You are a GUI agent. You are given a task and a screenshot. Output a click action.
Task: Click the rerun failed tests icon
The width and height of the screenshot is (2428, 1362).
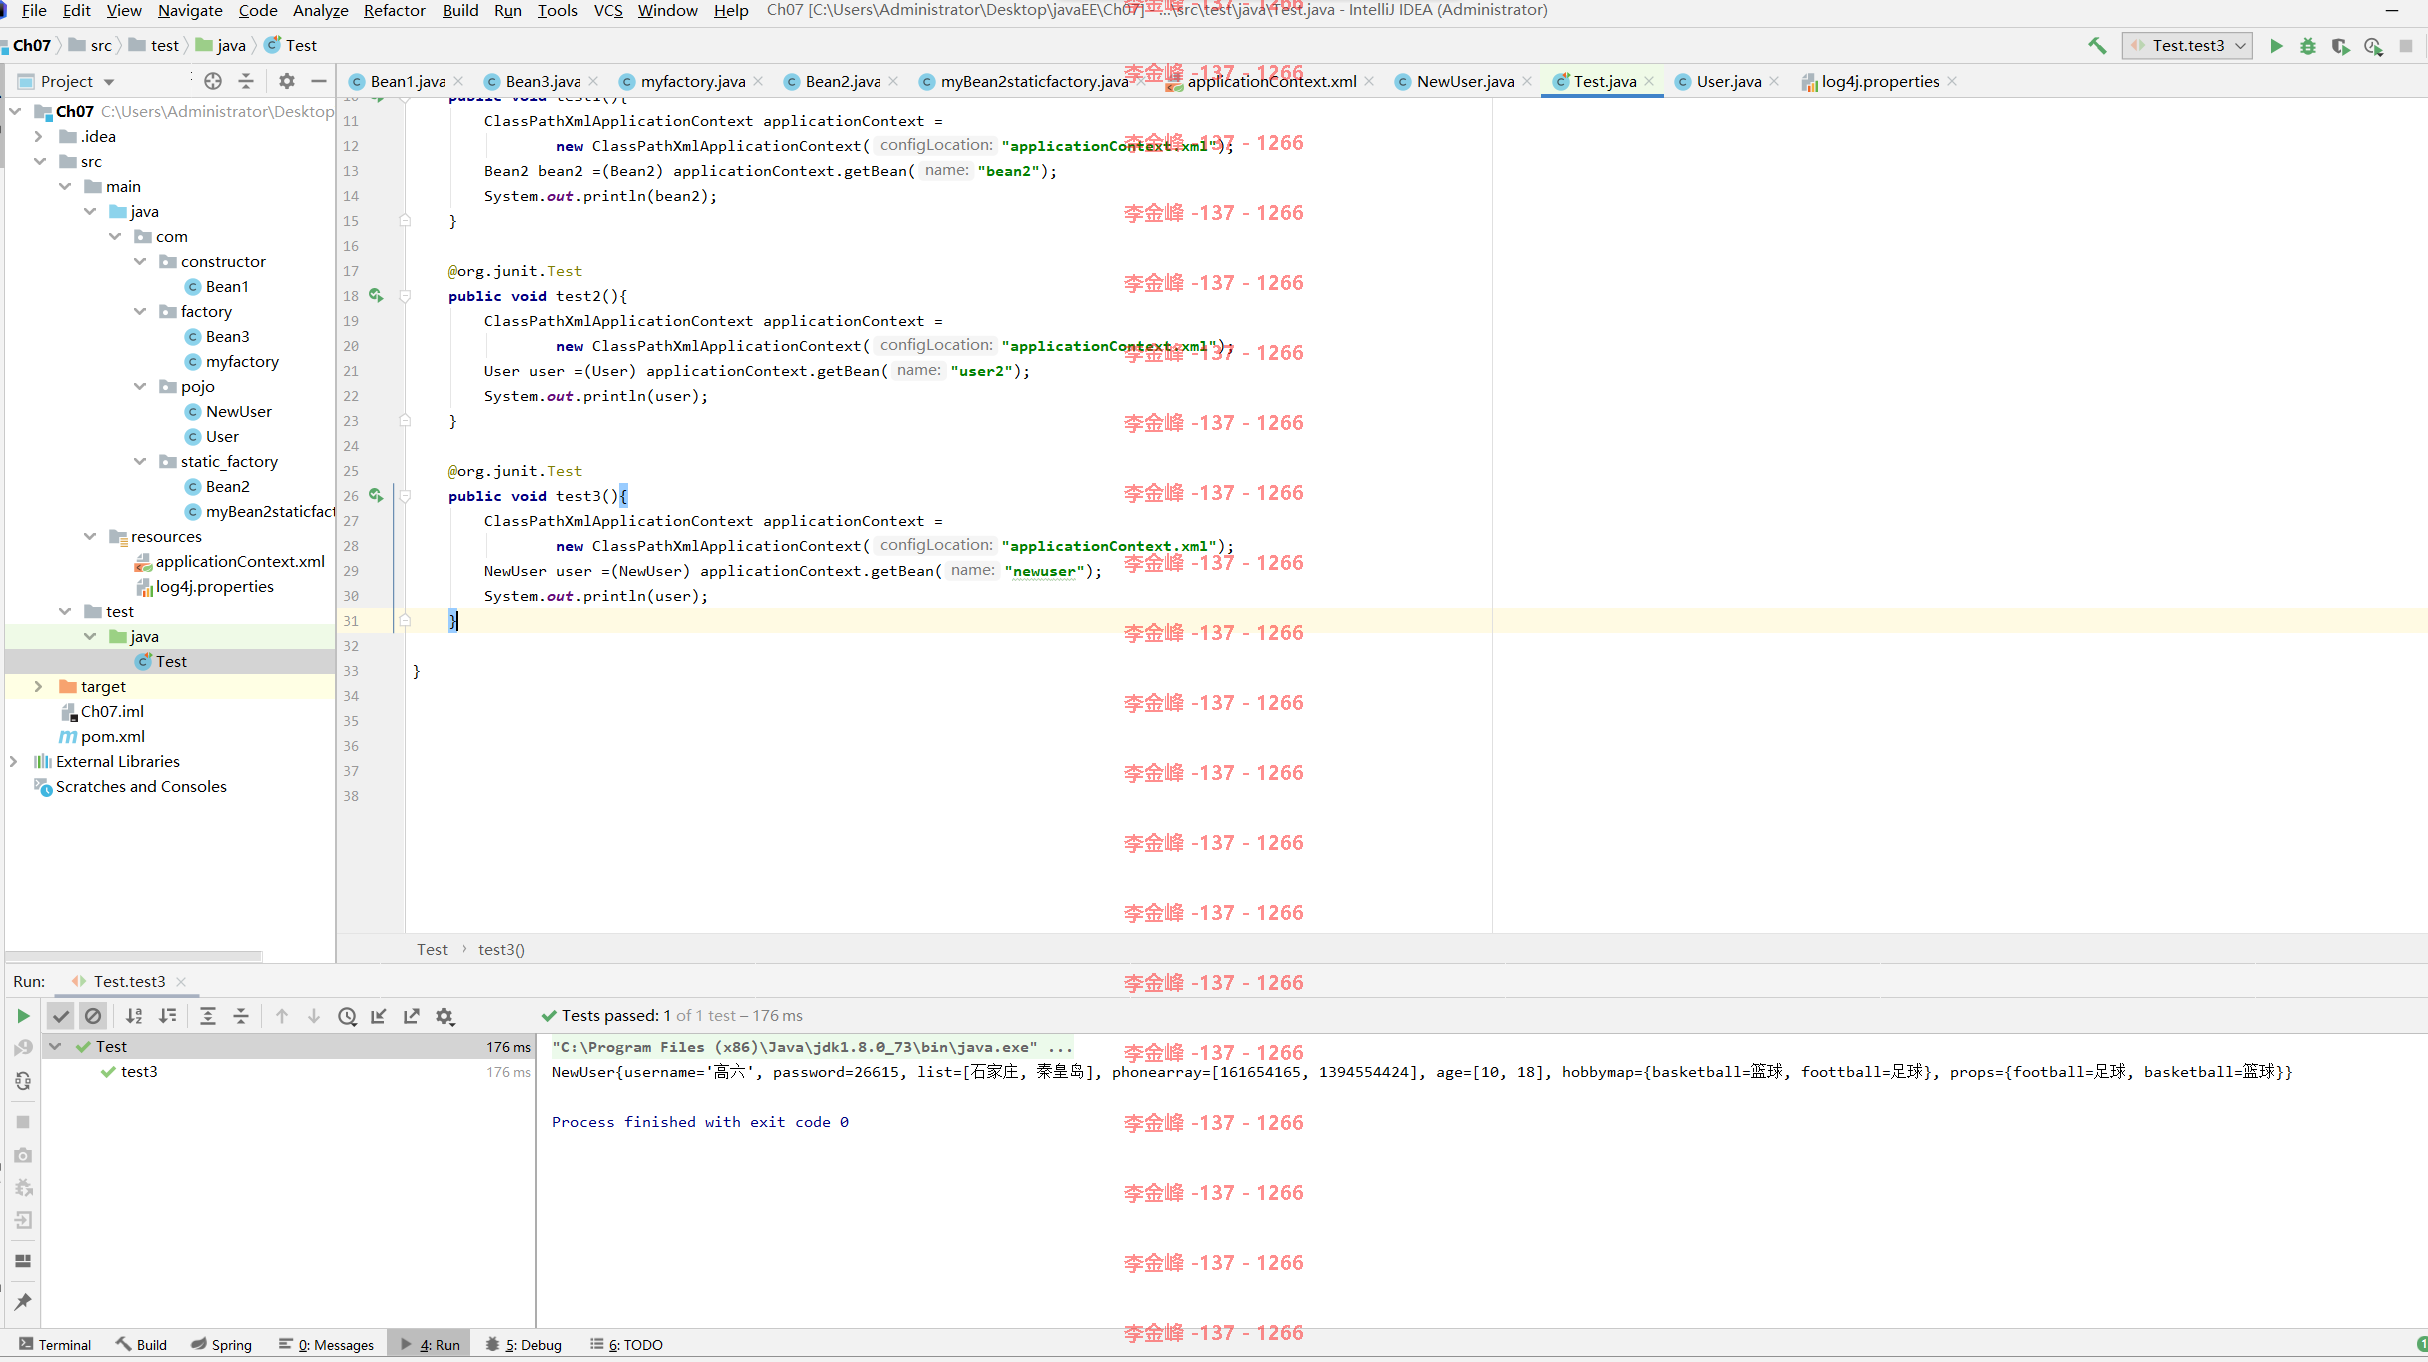23,1048
